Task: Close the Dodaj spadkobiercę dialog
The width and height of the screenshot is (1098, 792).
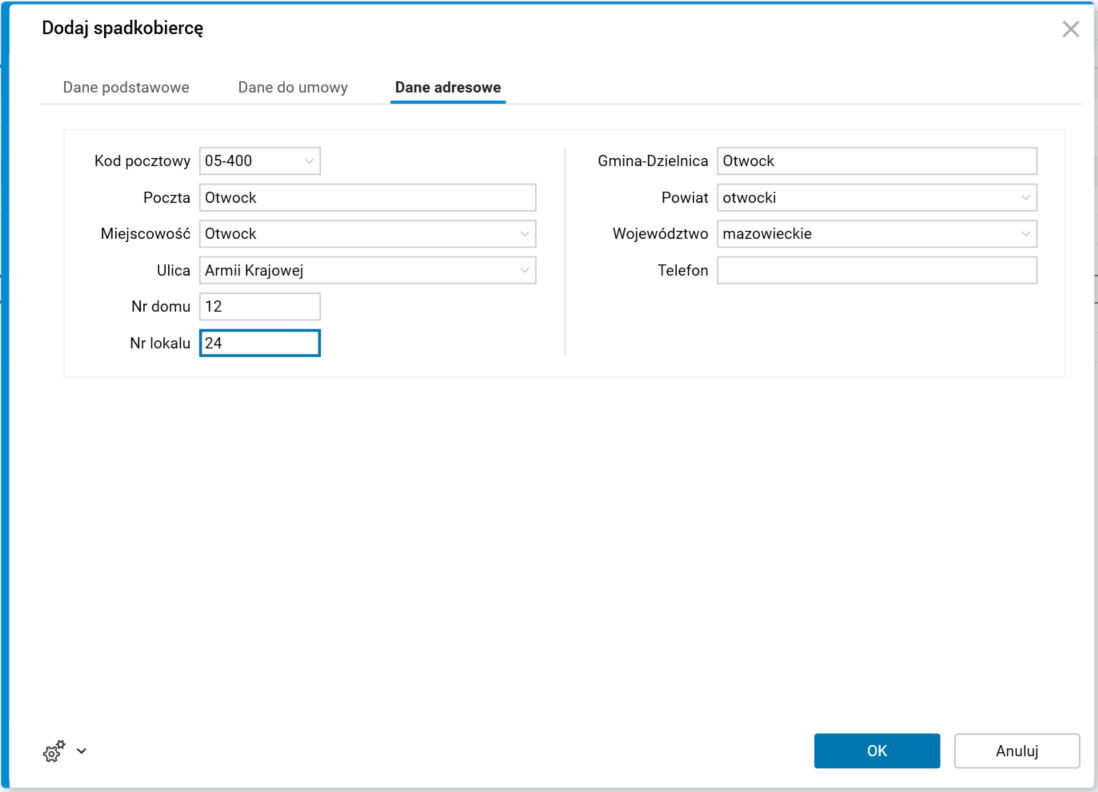Action: point(1070,29)
